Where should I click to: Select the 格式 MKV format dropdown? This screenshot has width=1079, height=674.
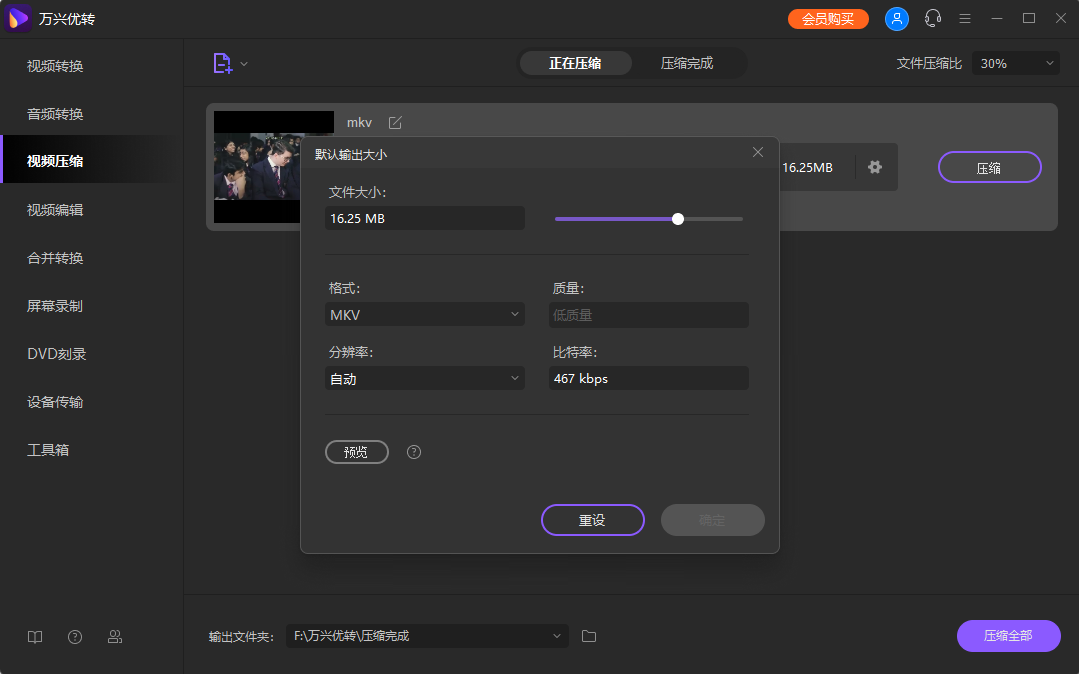[424, 313]
